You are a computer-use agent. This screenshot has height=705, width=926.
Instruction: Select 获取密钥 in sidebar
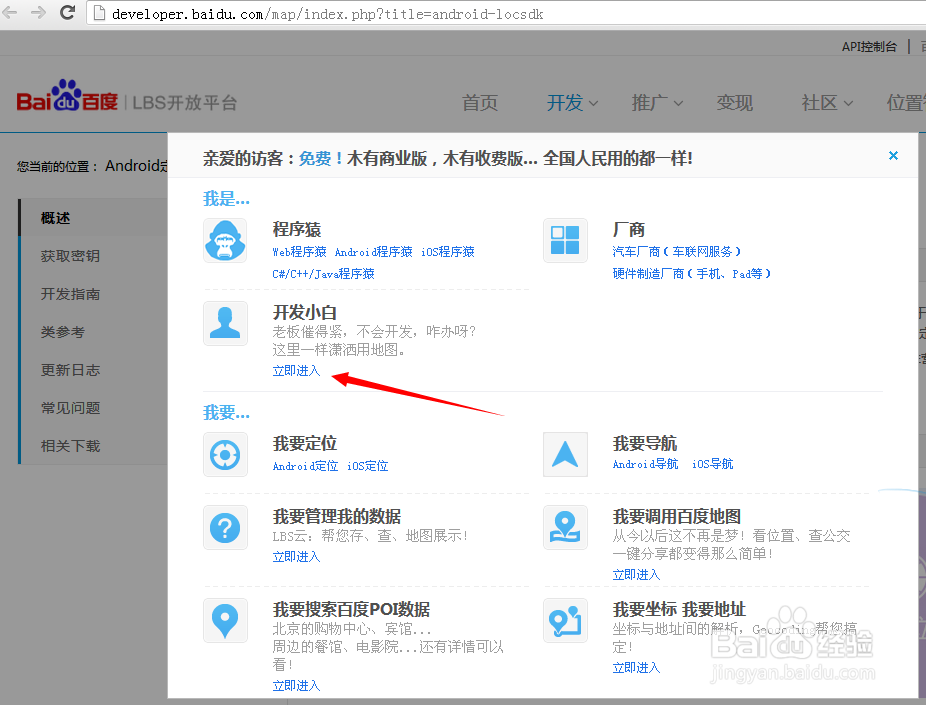93,256
